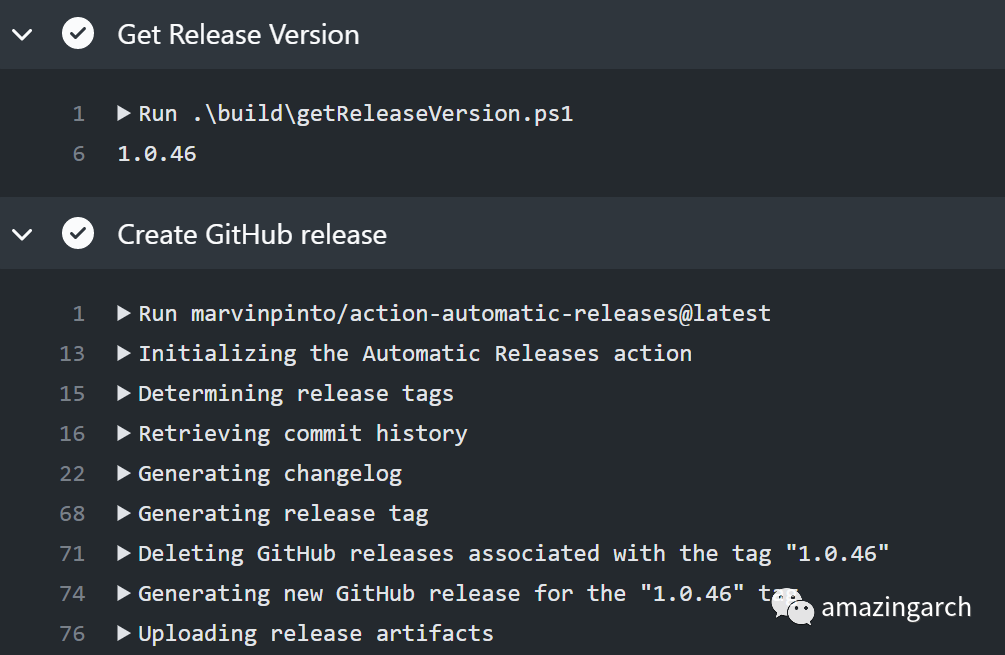Screen dimensions: 1005x655
Task: Click the collapse chevron beside Create GitHub release
Action: [x=21, y=234]
